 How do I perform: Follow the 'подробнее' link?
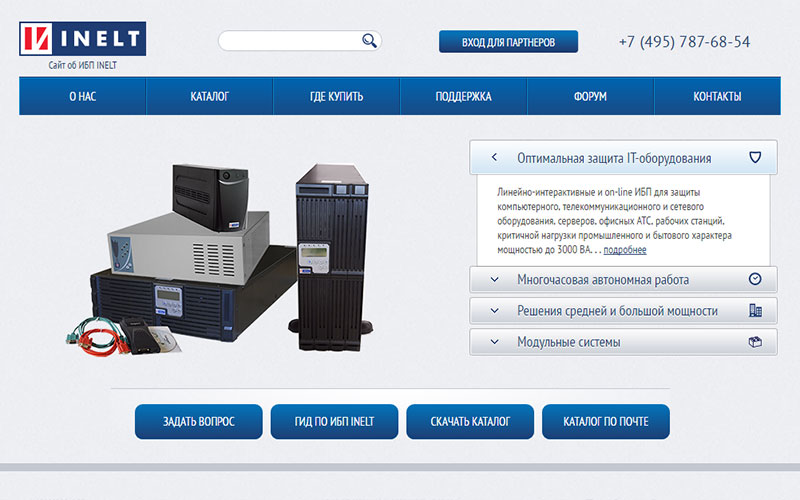[624, 250]
